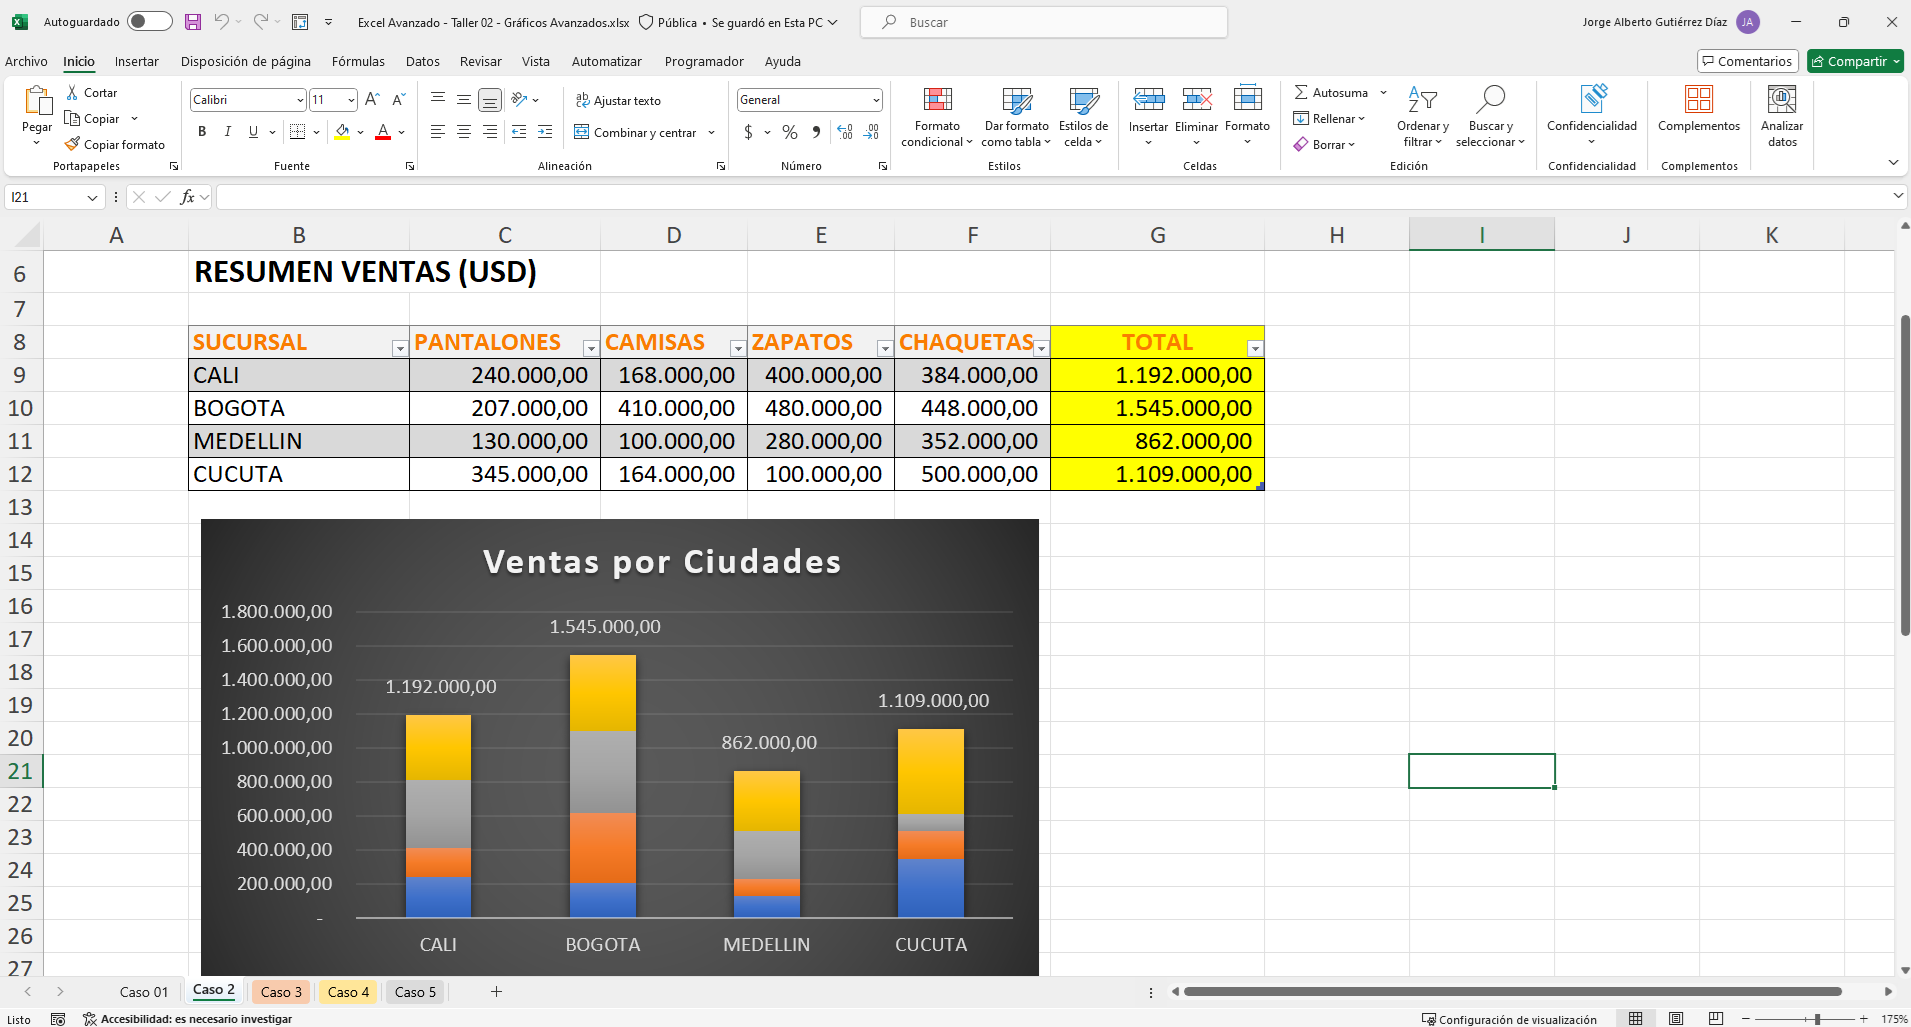Image resolution: width=1911 pixels, height=1027 pixels.
Task: Save the workbook with the disk icon
Action: pyautogui.click(x=193, y=22)
